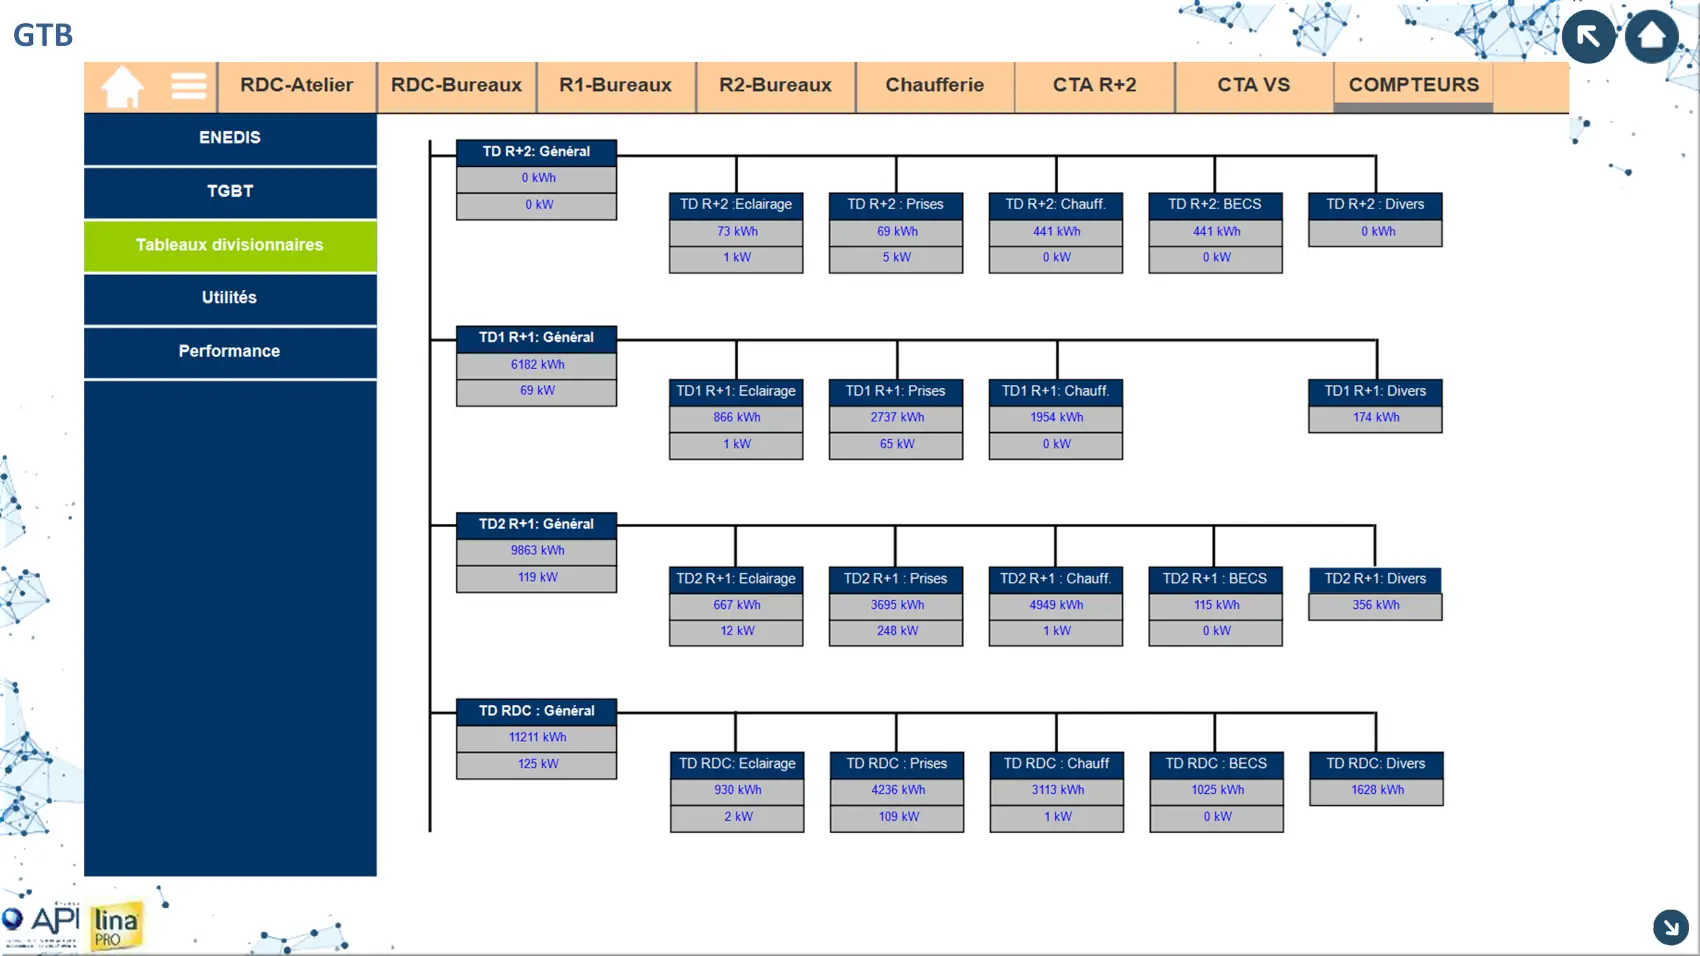Click the back arrow round button
The image size is (1700, 956).
[x=1588, y=37]
